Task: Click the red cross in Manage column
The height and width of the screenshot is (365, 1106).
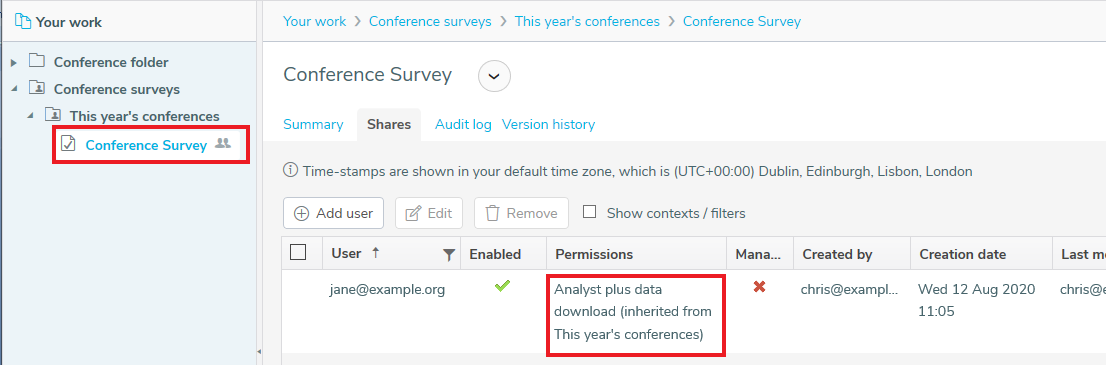Action: 759,287
